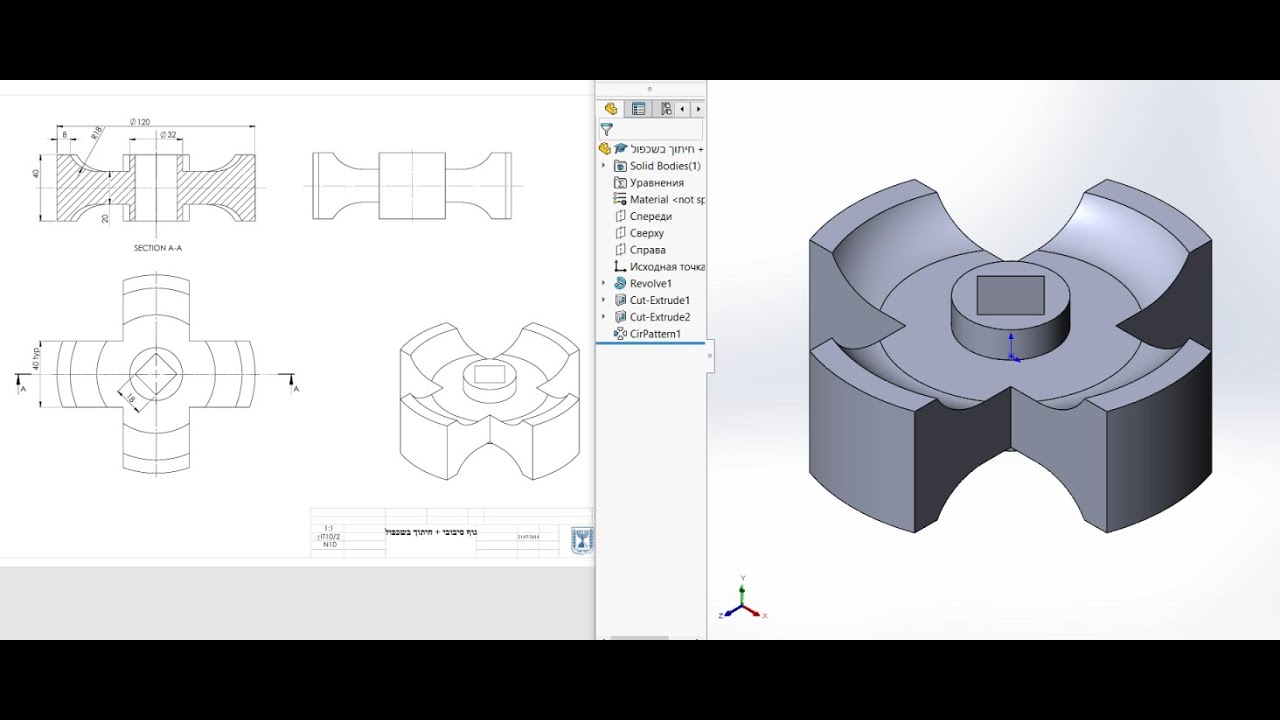Click the rectangular hole on the 3D model
Image resolution: width=1280 pixels, height=720 pixels.
(1010, 295)
